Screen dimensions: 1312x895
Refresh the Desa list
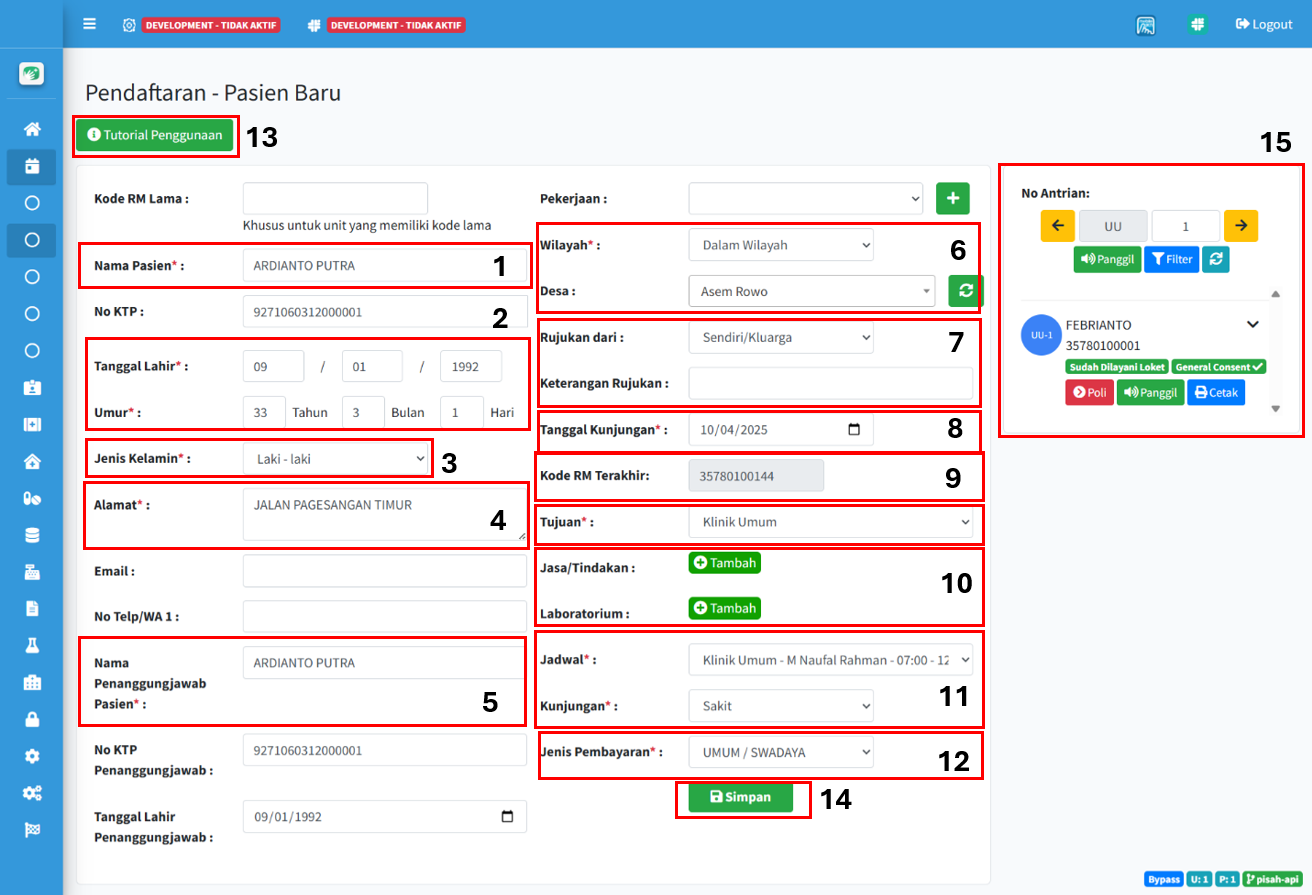tap(965, 291)
